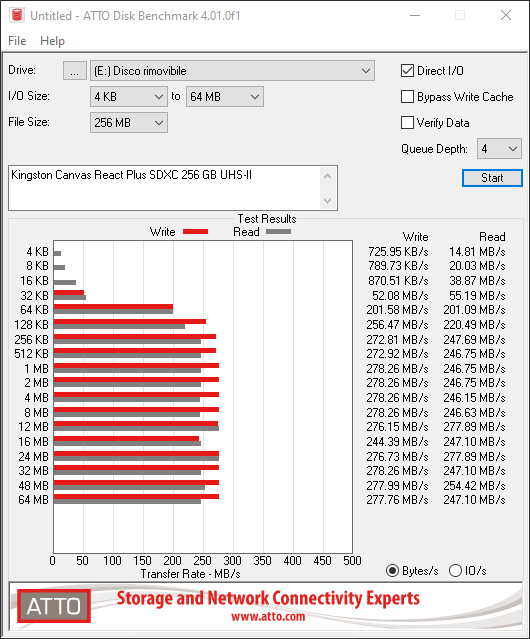Click the red Write legend swatch

coord(196,231)
